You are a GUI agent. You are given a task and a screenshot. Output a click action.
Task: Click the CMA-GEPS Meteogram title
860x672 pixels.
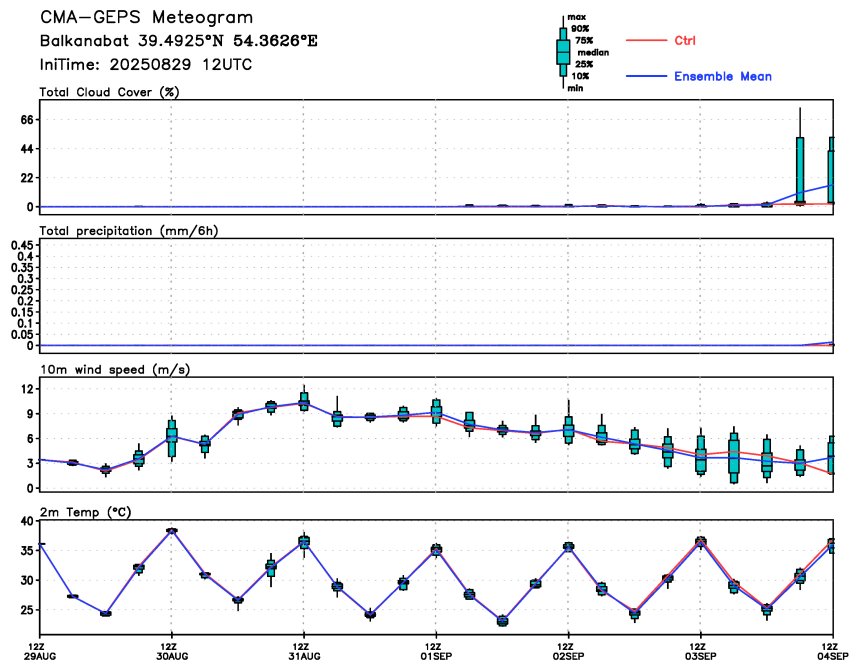coord(146,18)
